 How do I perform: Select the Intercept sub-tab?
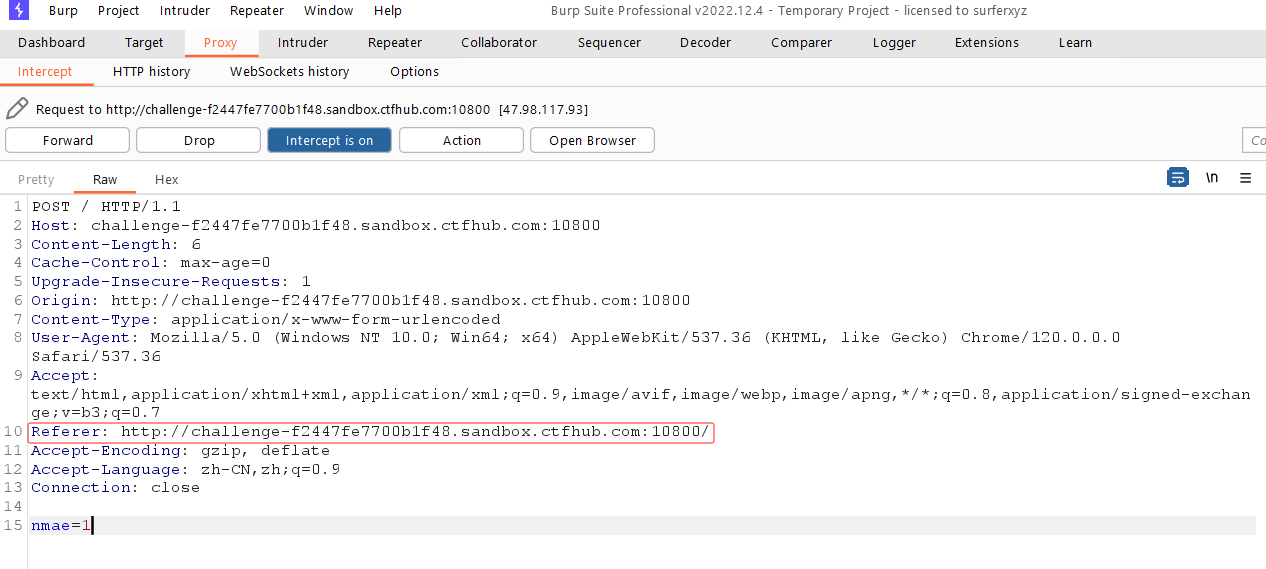(x=45, y=72)
